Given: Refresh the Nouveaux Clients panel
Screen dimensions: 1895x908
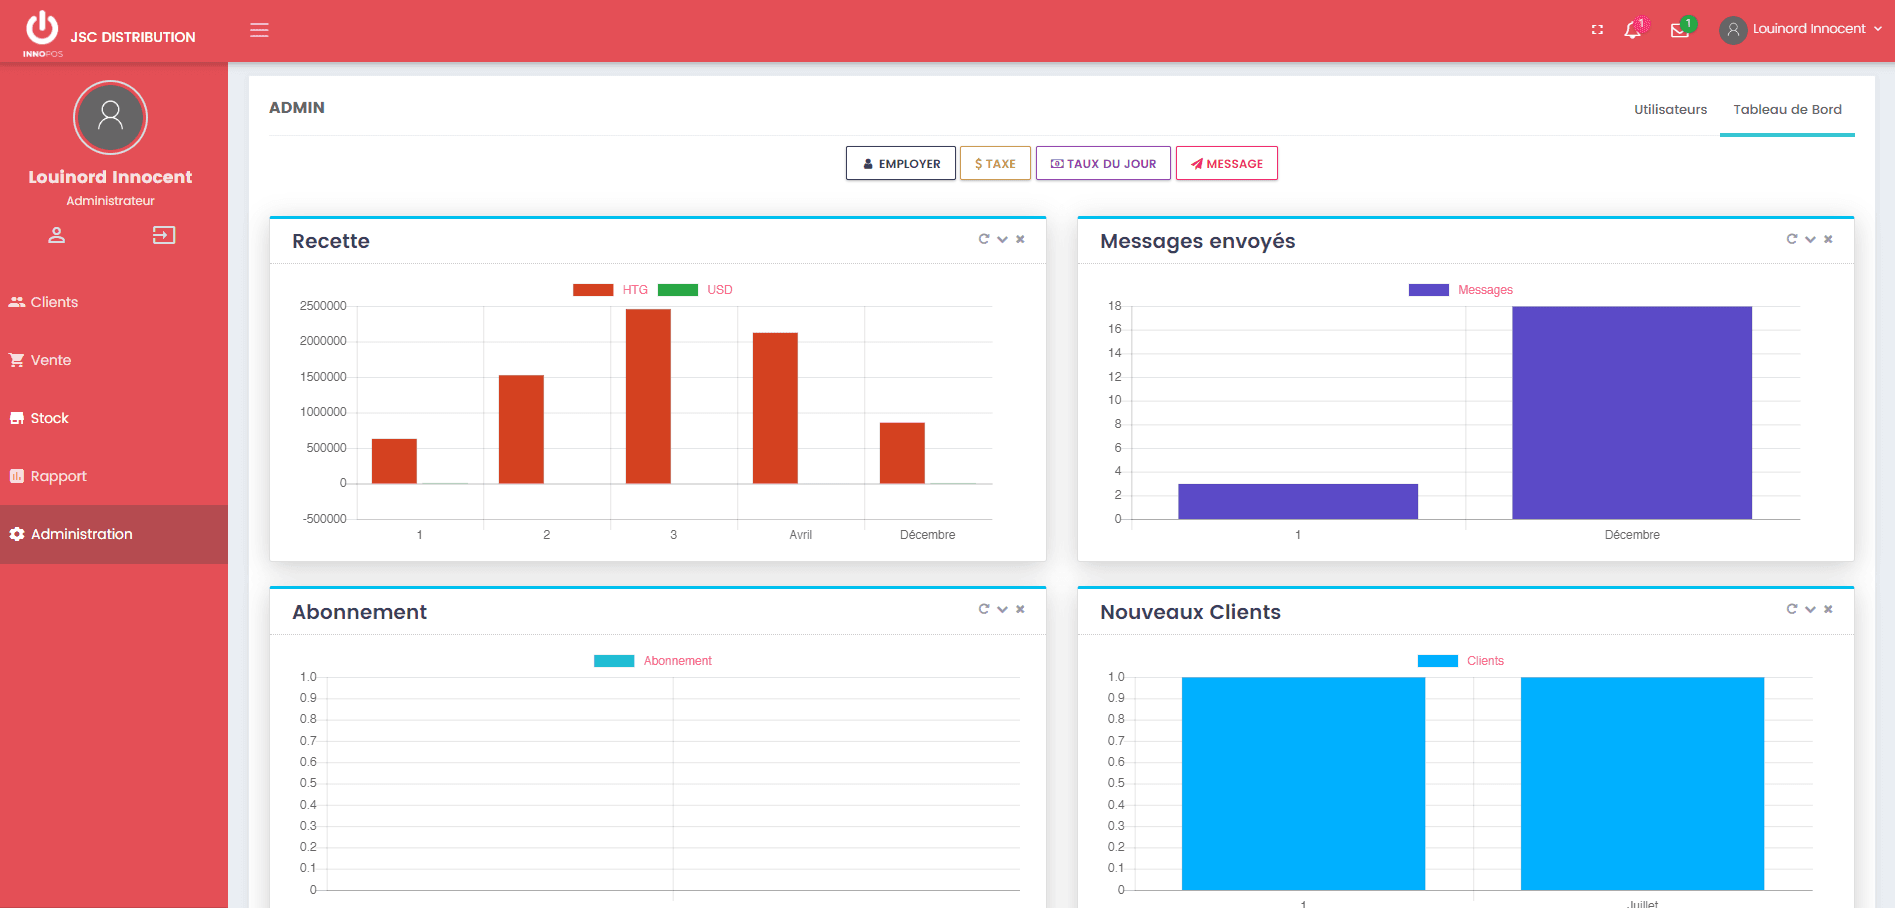Looking at the screenshot, I should [x=1792, y=609].
